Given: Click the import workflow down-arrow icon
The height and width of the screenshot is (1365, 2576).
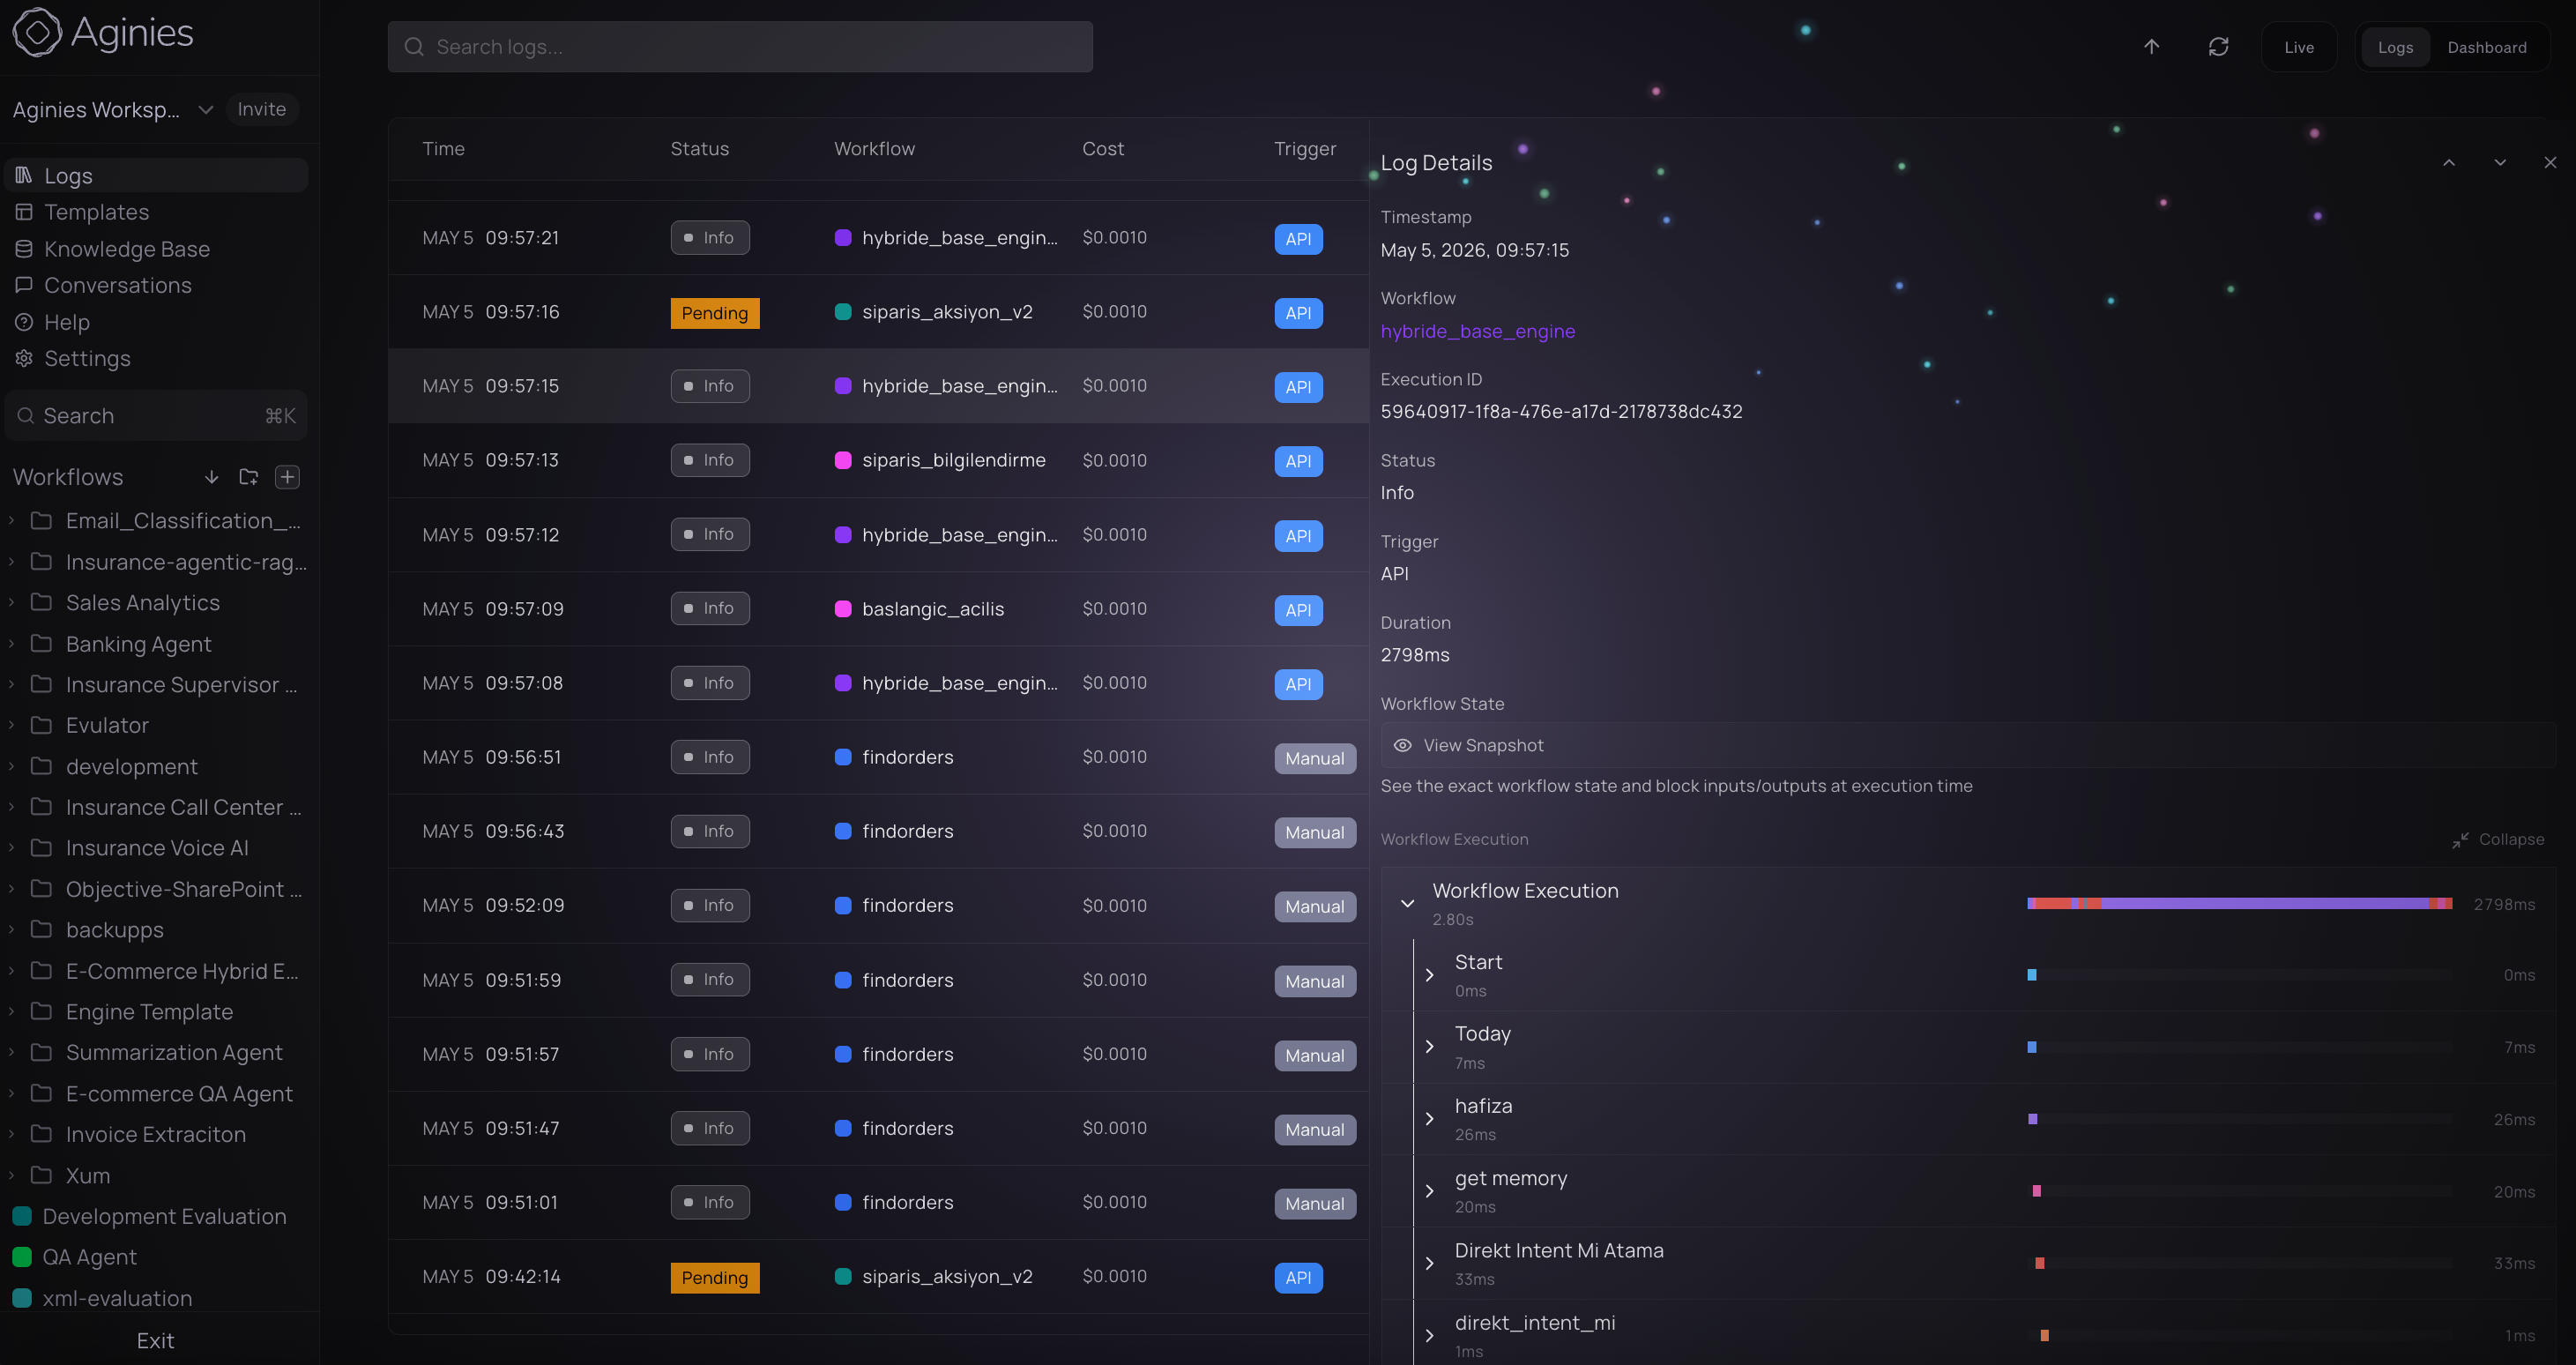Looking at the screenshot, I should [x=212, y=477].
